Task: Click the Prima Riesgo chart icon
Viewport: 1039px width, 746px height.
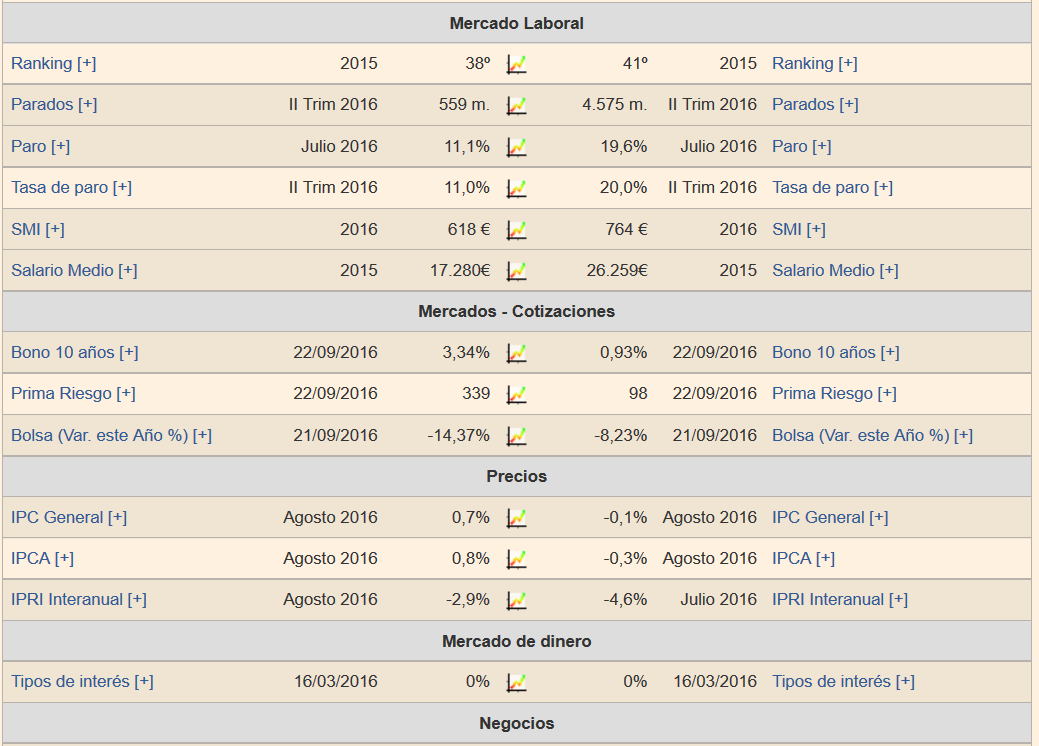Action: [516, 394]
